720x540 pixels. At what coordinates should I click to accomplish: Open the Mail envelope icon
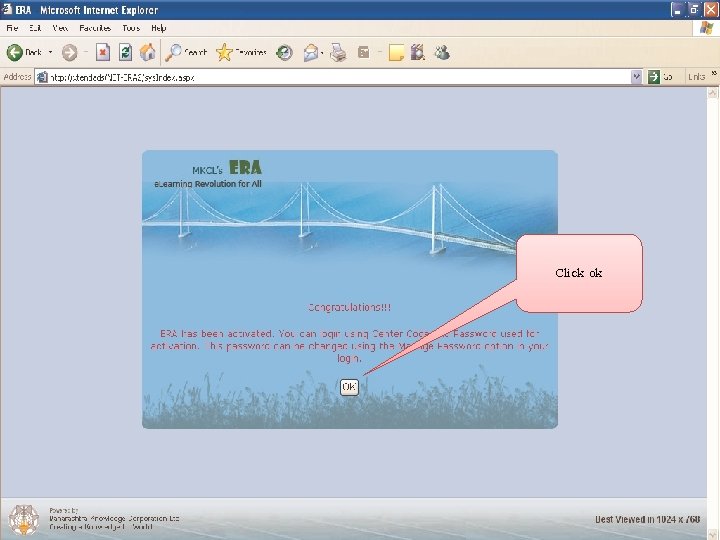click(x=311, y=52)
